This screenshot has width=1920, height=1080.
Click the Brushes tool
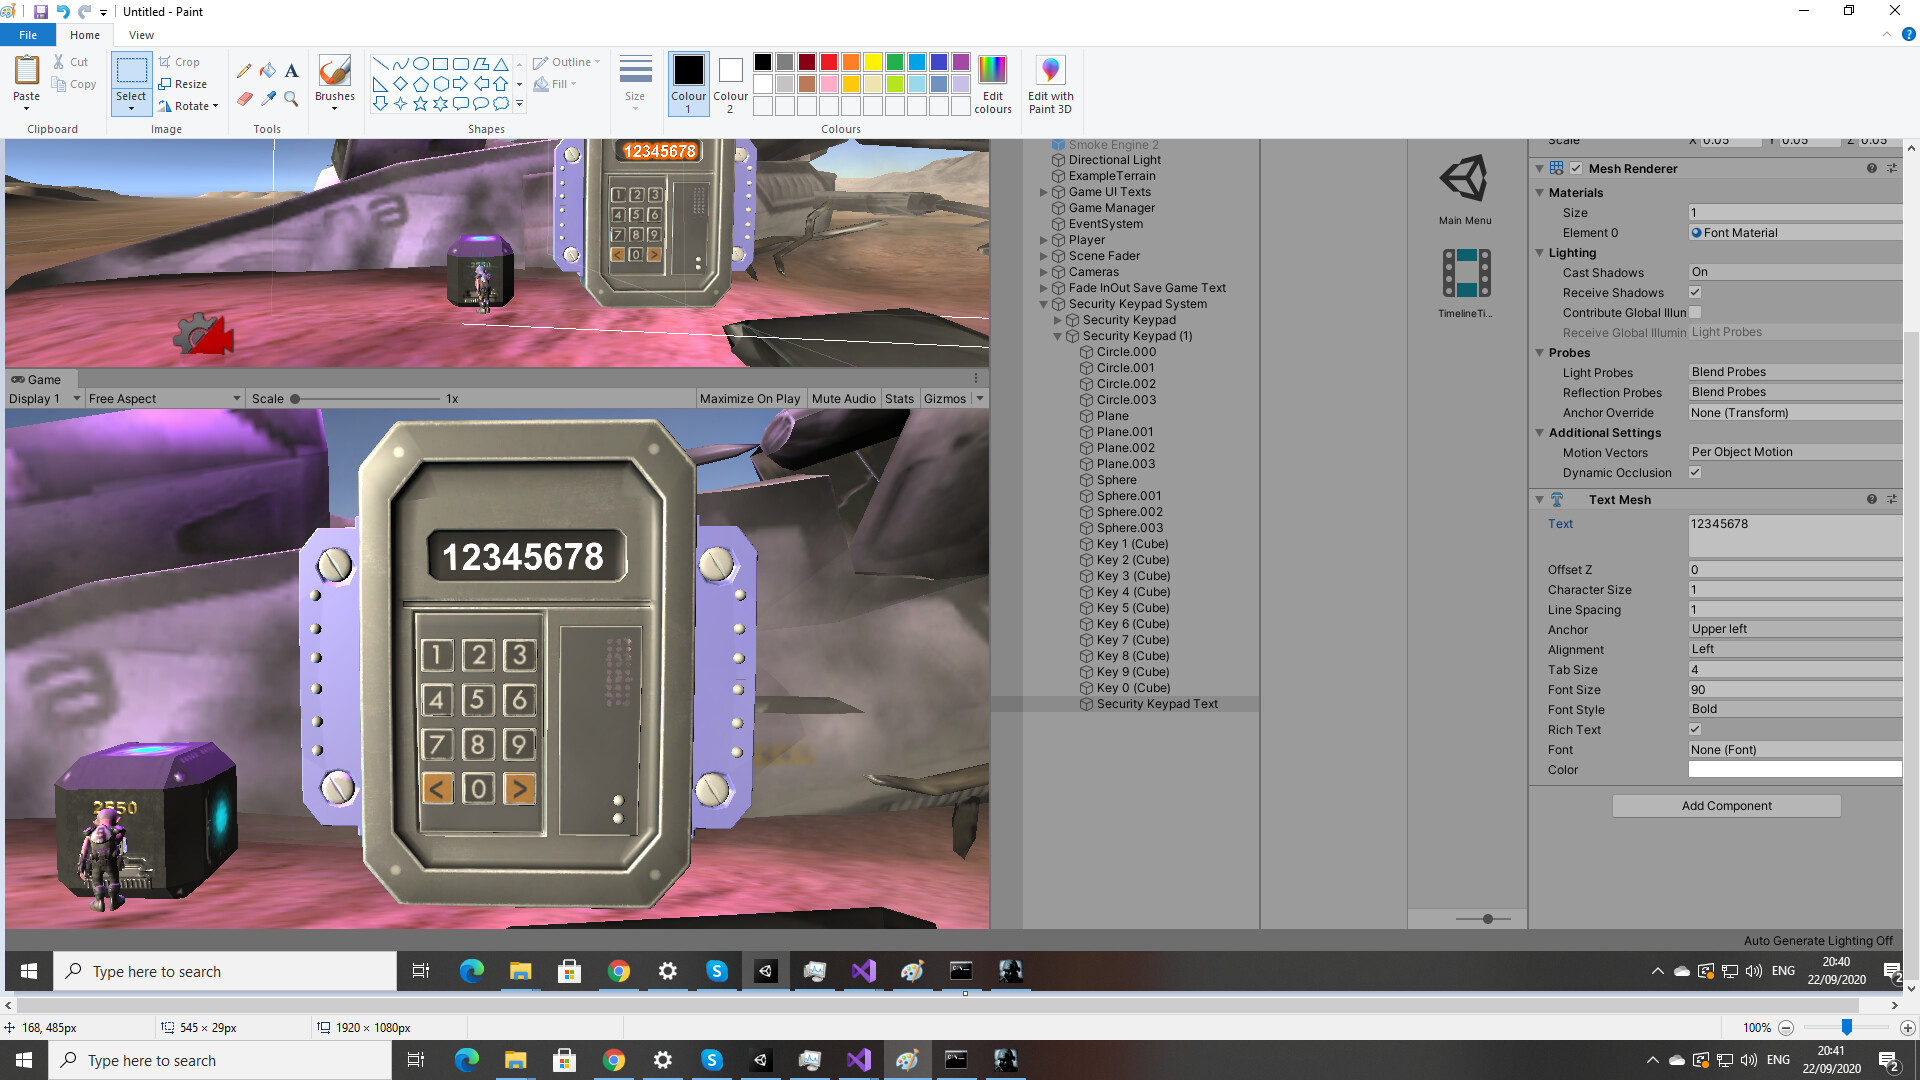point(334,74)
